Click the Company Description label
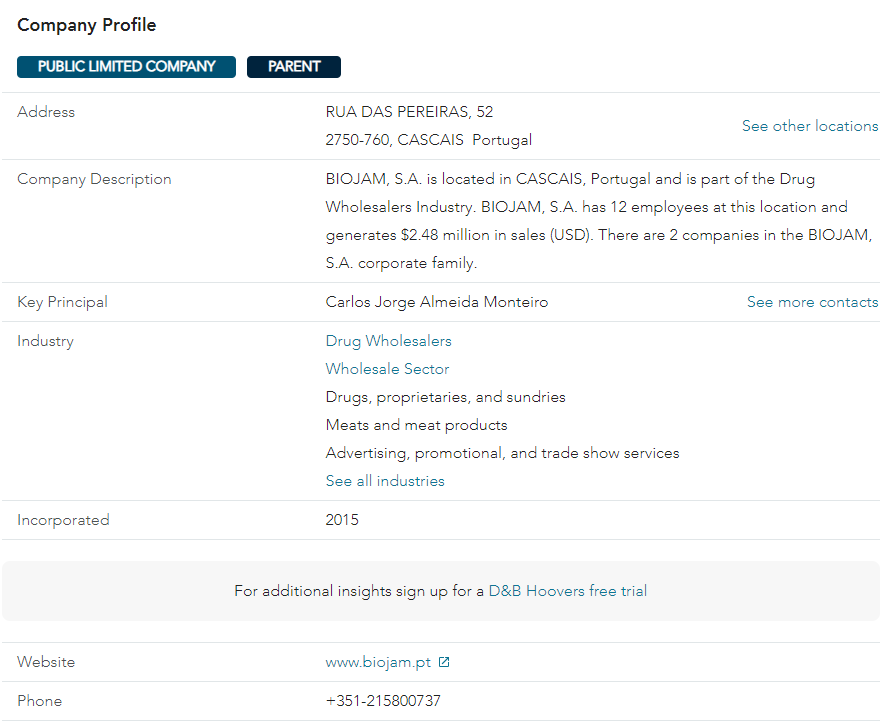 (94, 179)
